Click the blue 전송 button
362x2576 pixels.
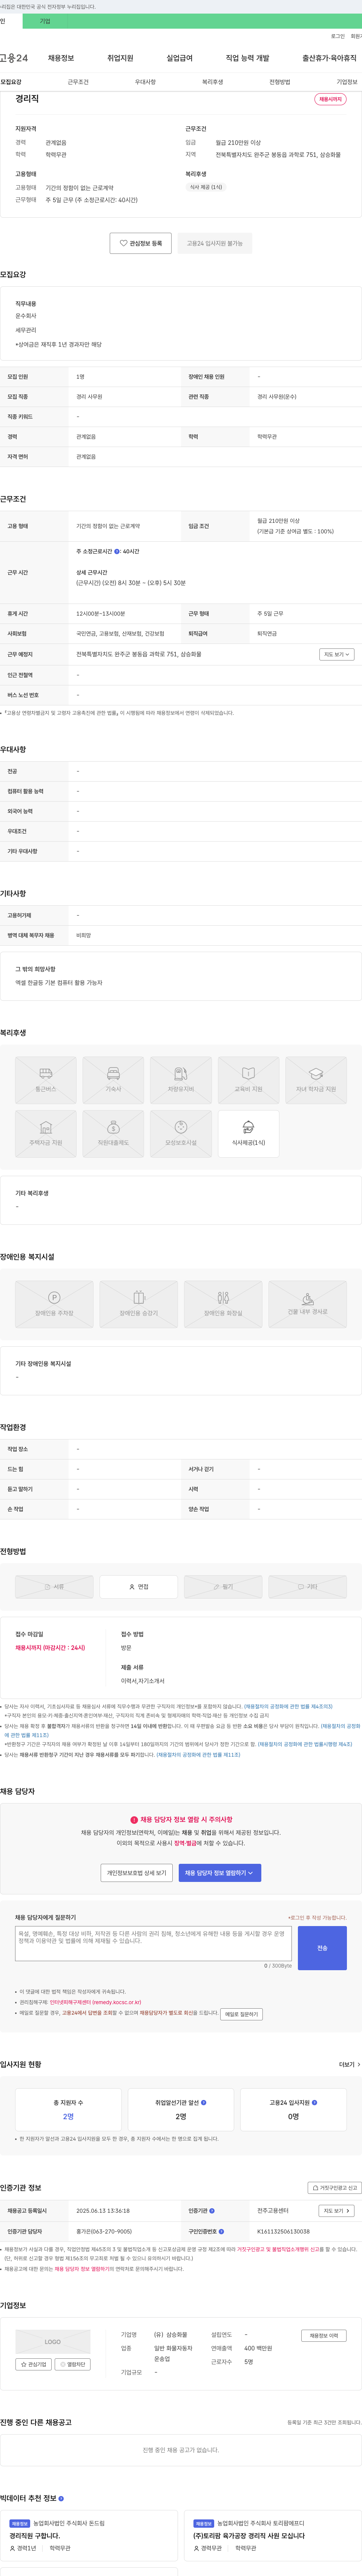click(322, 1948)
